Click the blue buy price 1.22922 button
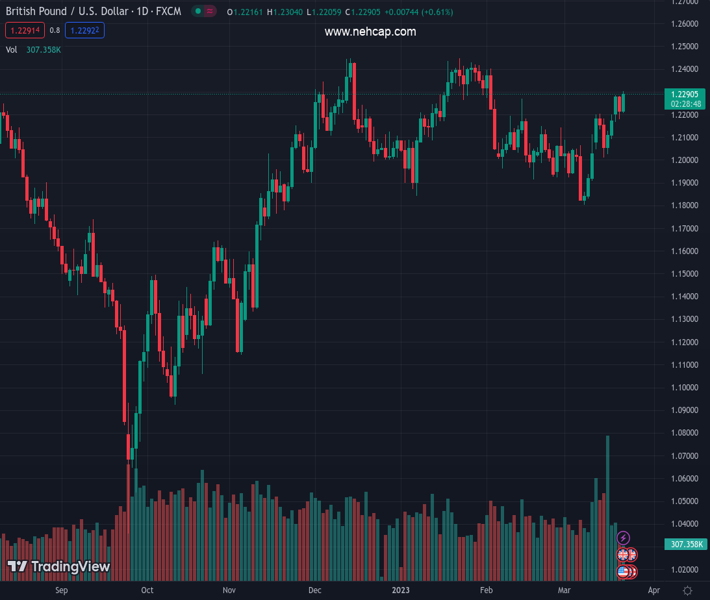 coord(85,31)
